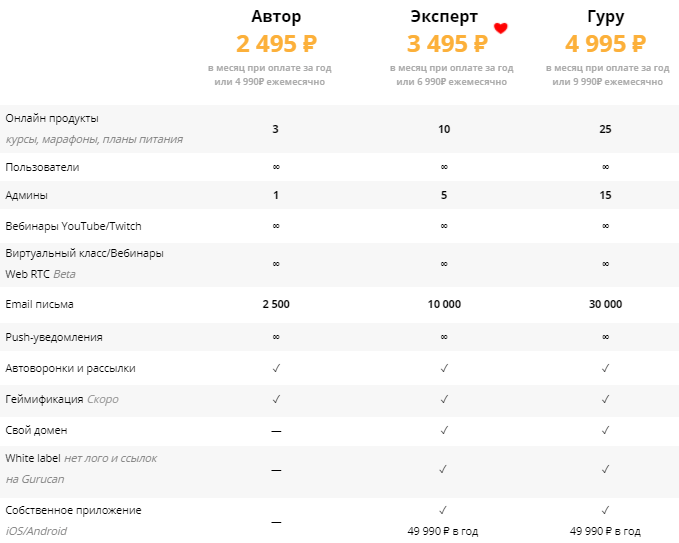Viewport: 679px width, 543px height.
Task: Click the 2 495 ₽ price
Action: click(x=276, y=44)
